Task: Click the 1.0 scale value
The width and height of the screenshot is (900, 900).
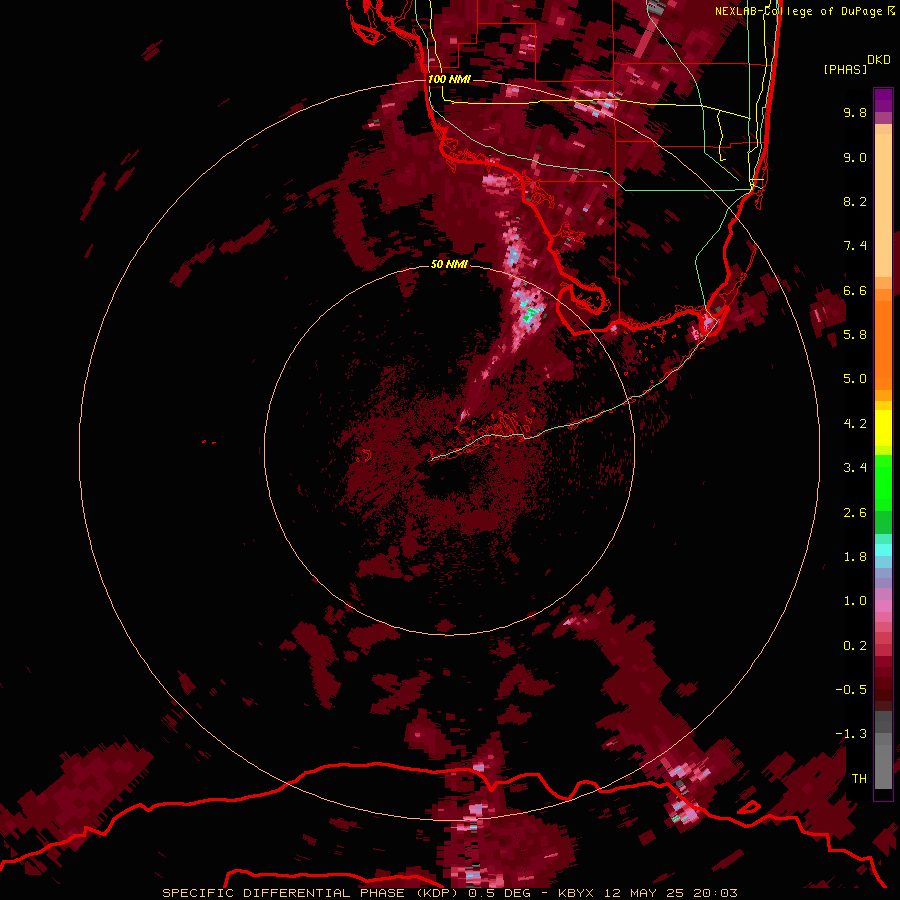Action: pos(855,601)
